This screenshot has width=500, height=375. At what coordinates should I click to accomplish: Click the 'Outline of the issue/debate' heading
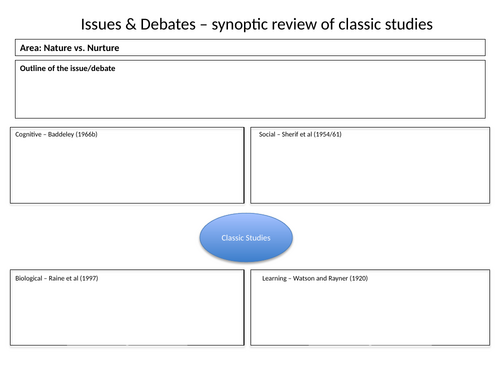tap(67, 68)
